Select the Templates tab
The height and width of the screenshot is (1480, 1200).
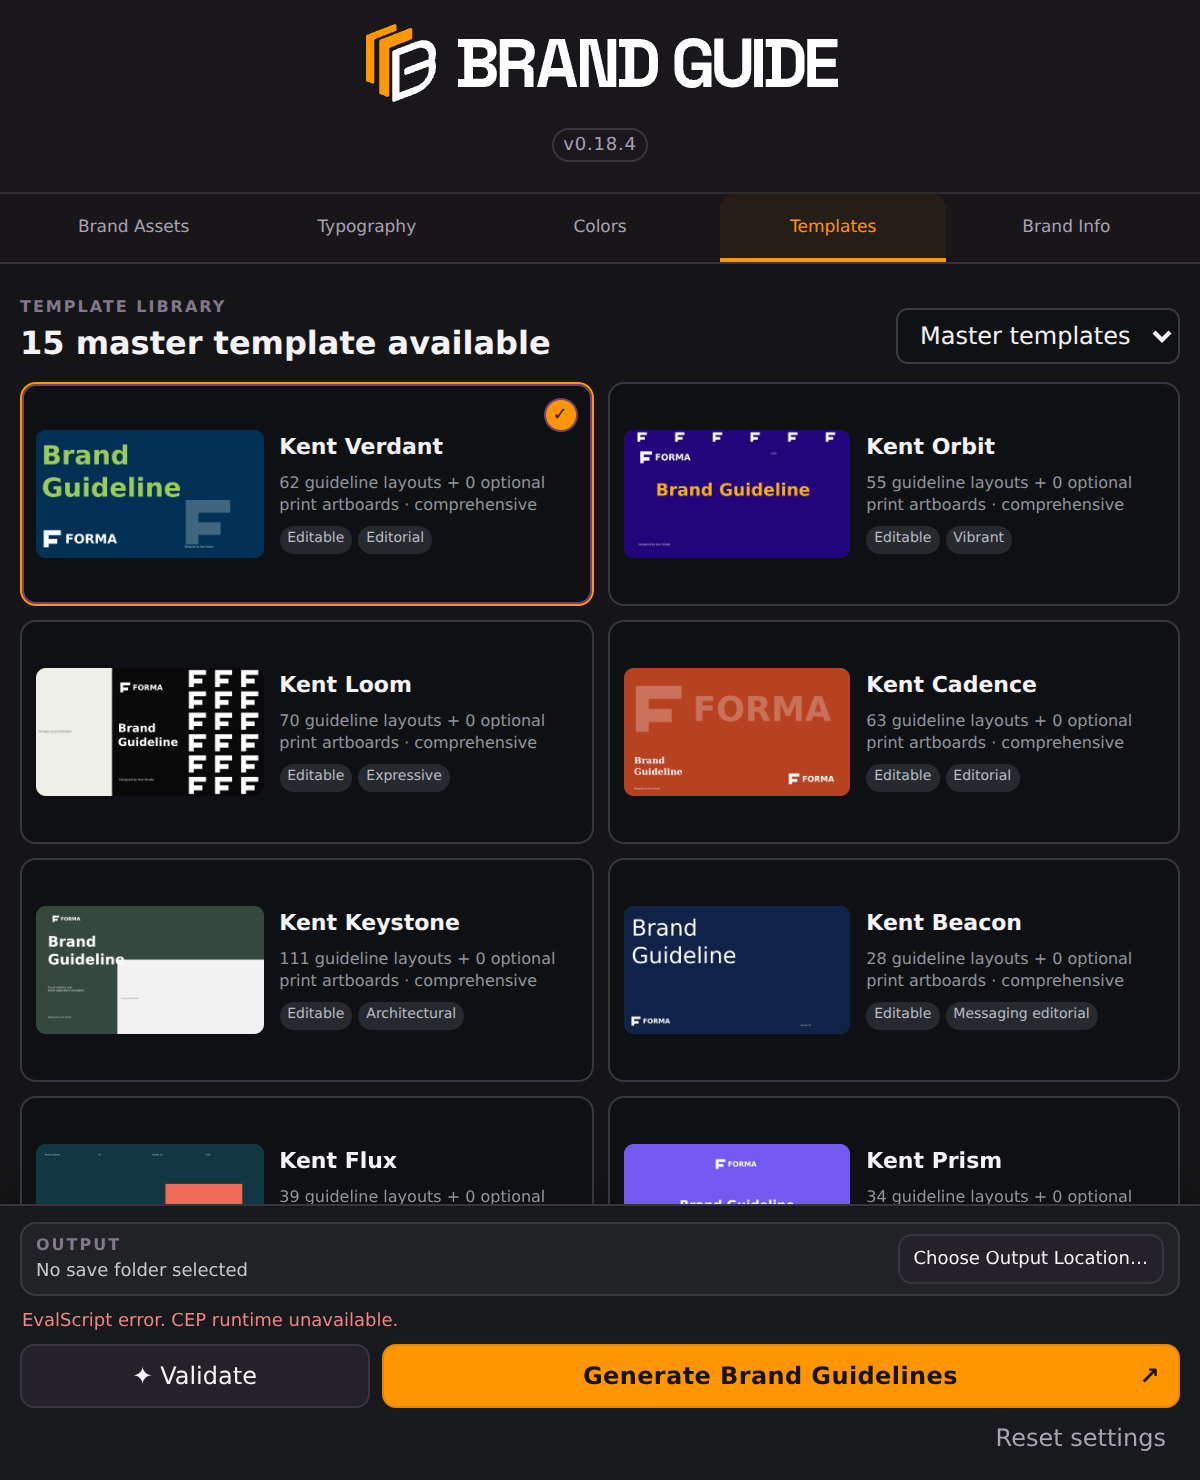click(833, 227)
